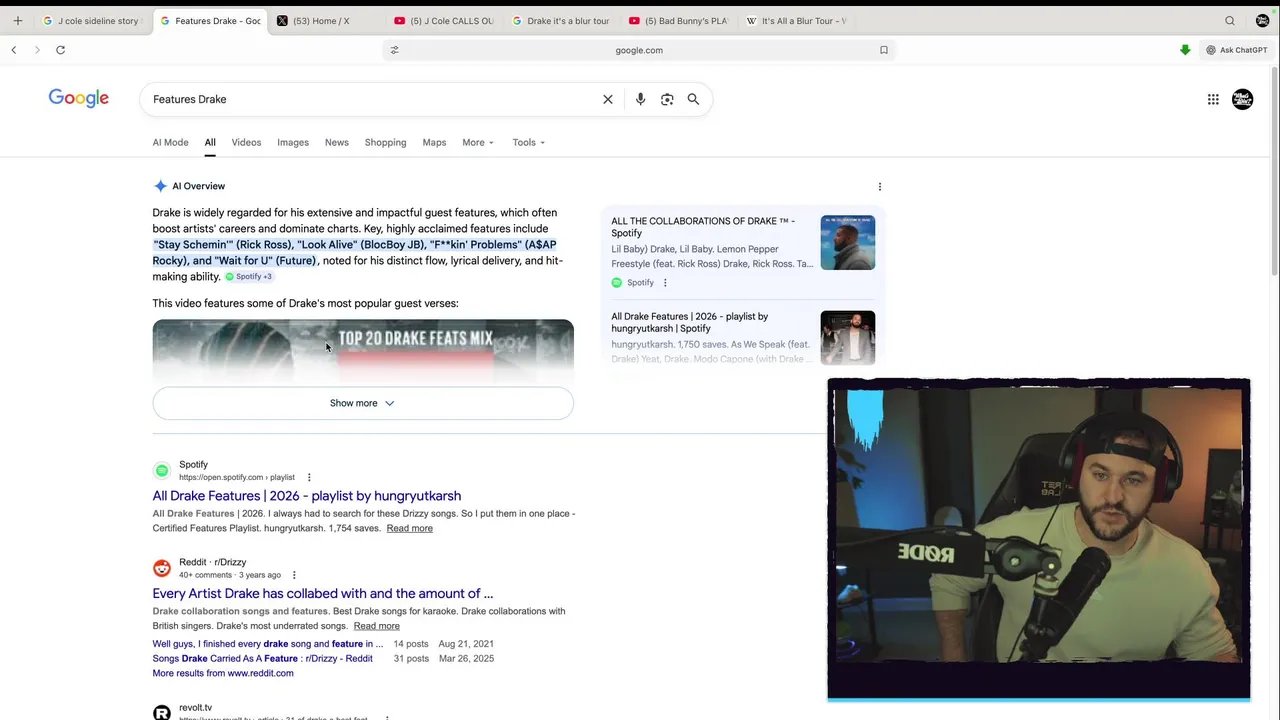The image size is (1280, 720).
Task: Bookmark this page with the bookmark icon
Action: coord(884,50)
